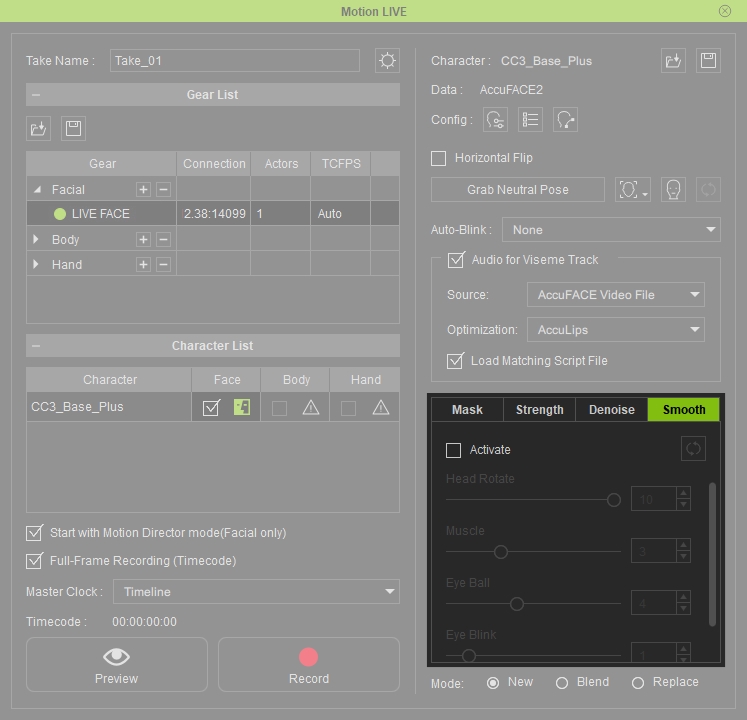The image size is (747, 720).
Task: Remove Body gear with minus
Action: [163, 239]
